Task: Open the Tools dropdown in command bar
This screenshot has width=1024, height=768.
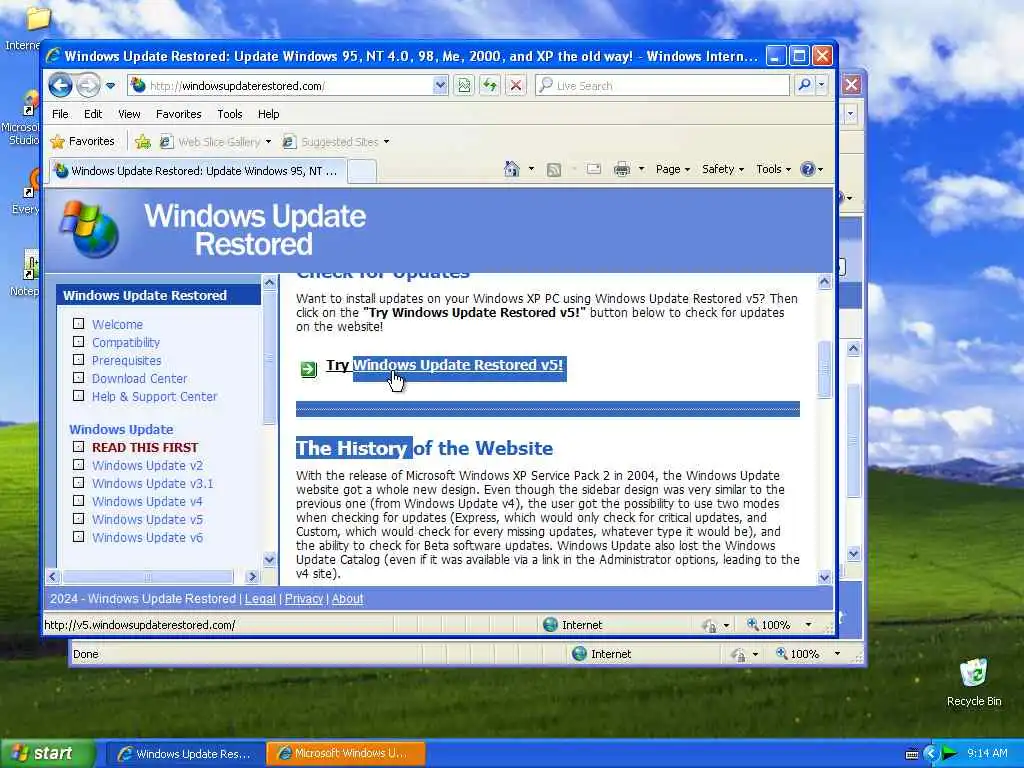Action: 773,169
